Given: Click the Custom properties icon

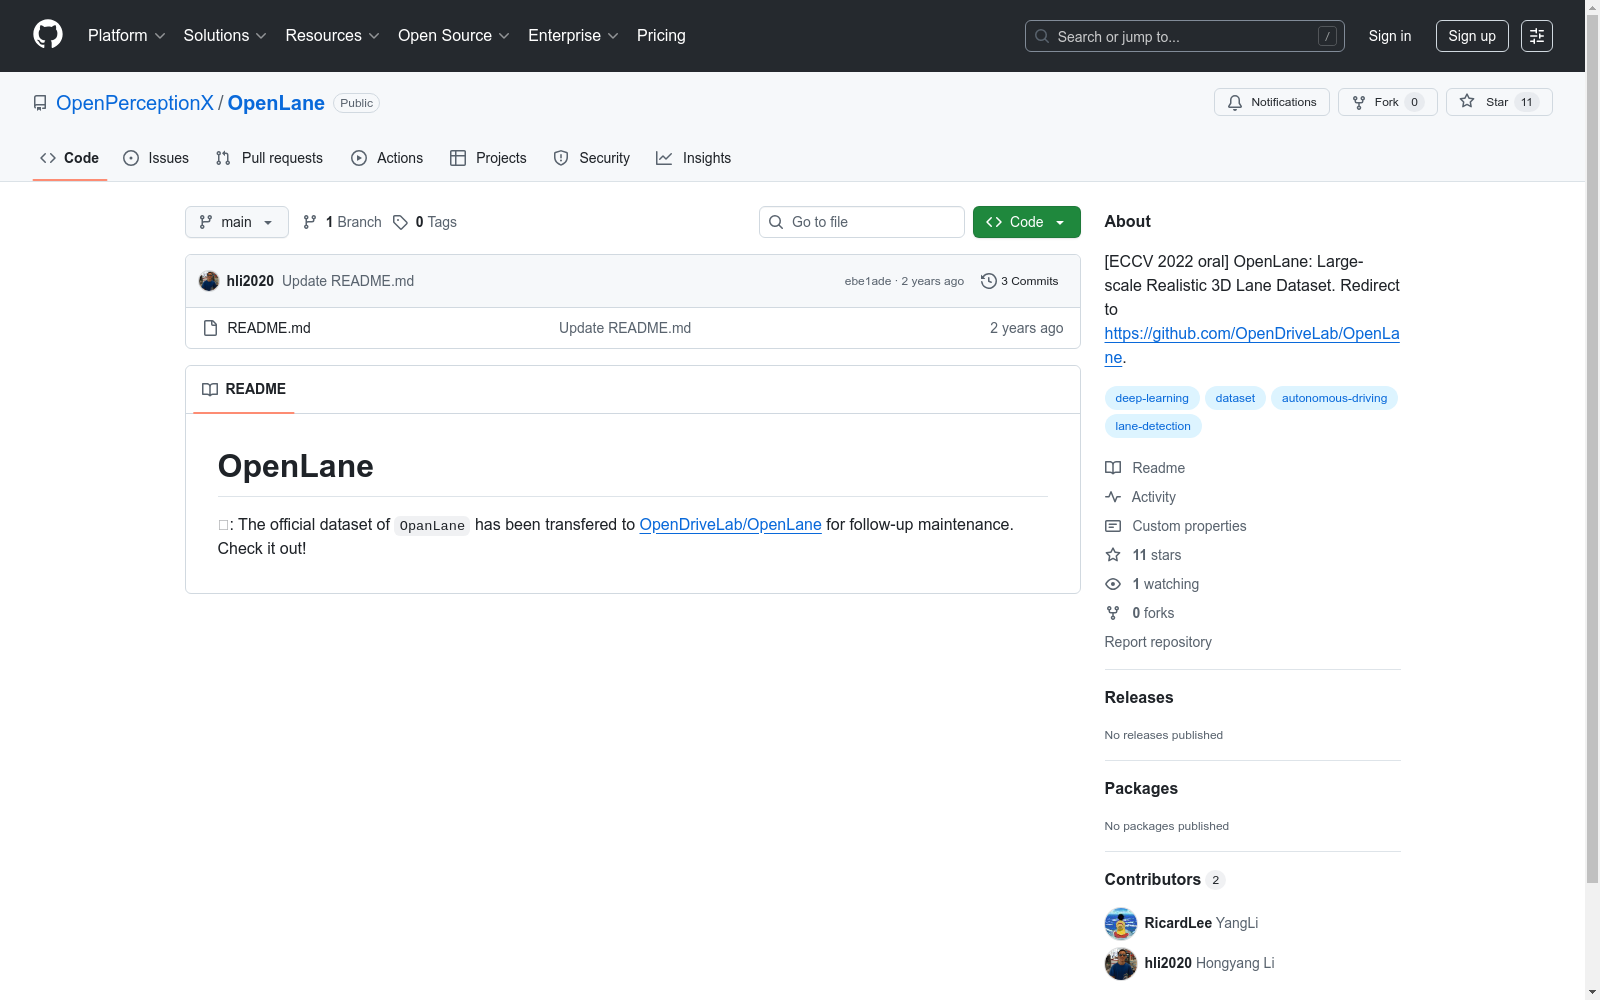Looking at the screenshot, I should [x=1113, y=526].
